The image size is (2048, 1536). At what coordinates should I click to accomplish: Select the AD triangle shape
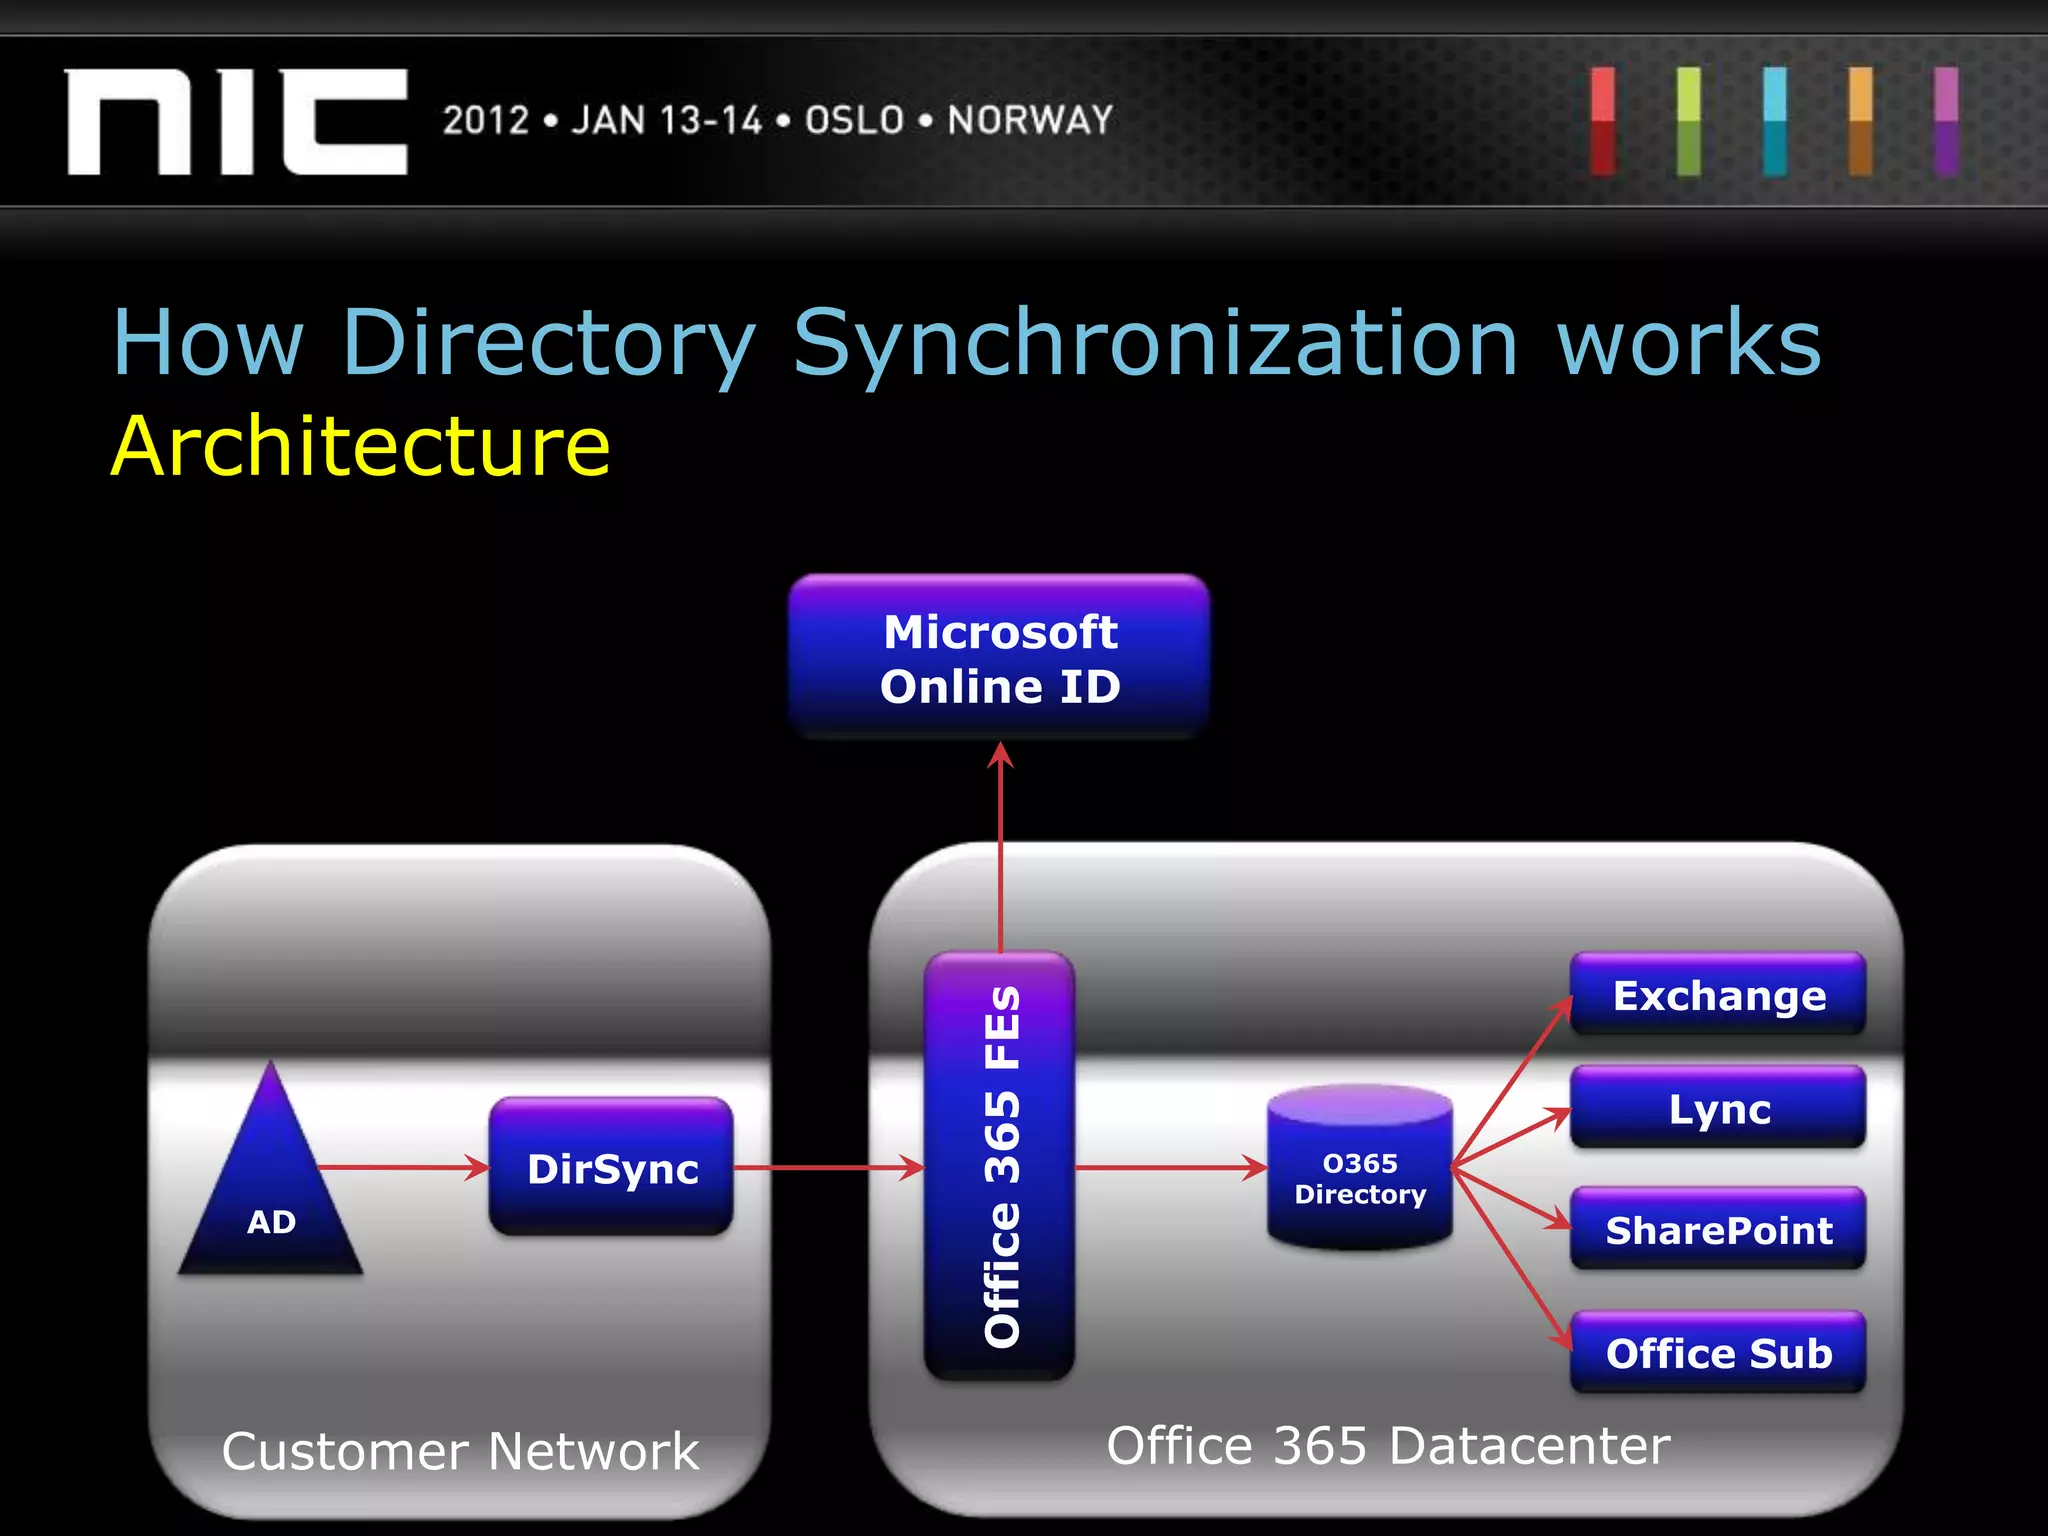click(x=270, y=1168)
